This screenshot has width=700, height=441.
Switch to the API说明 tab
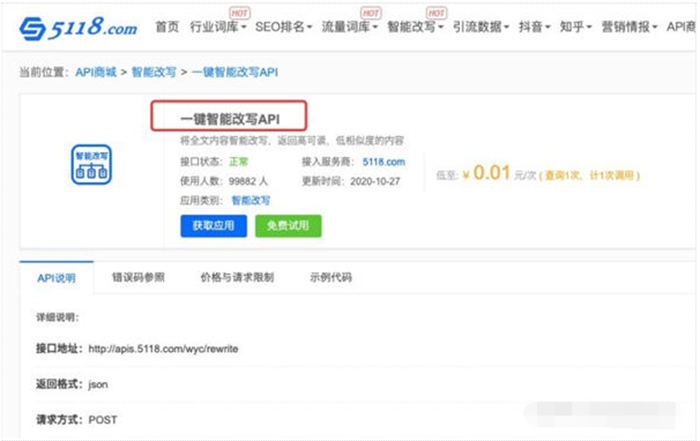(x=57, y=278)
